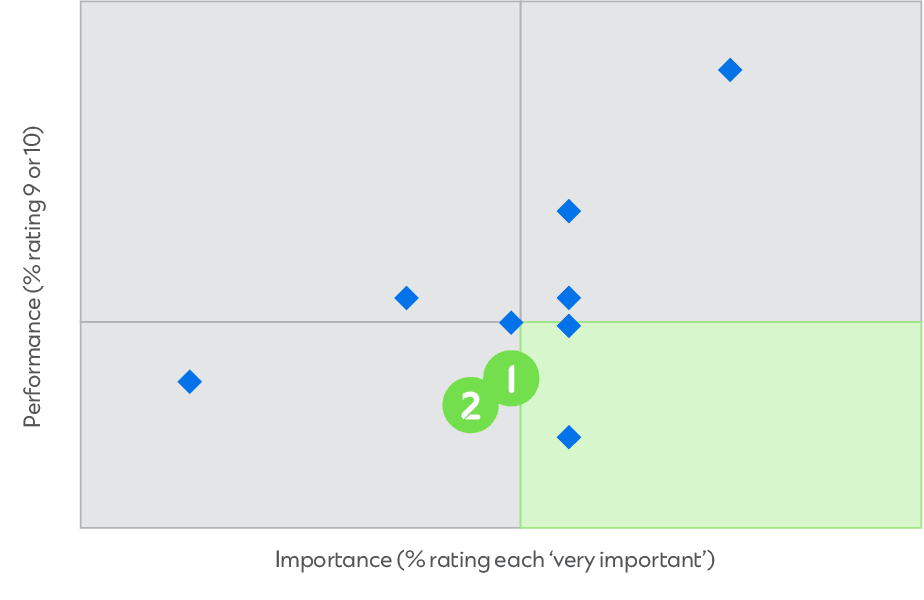Click the green circle numbered 1
The height and width of the screenshot is (600, 924).
pyautogui.click(x=511, y=378)
